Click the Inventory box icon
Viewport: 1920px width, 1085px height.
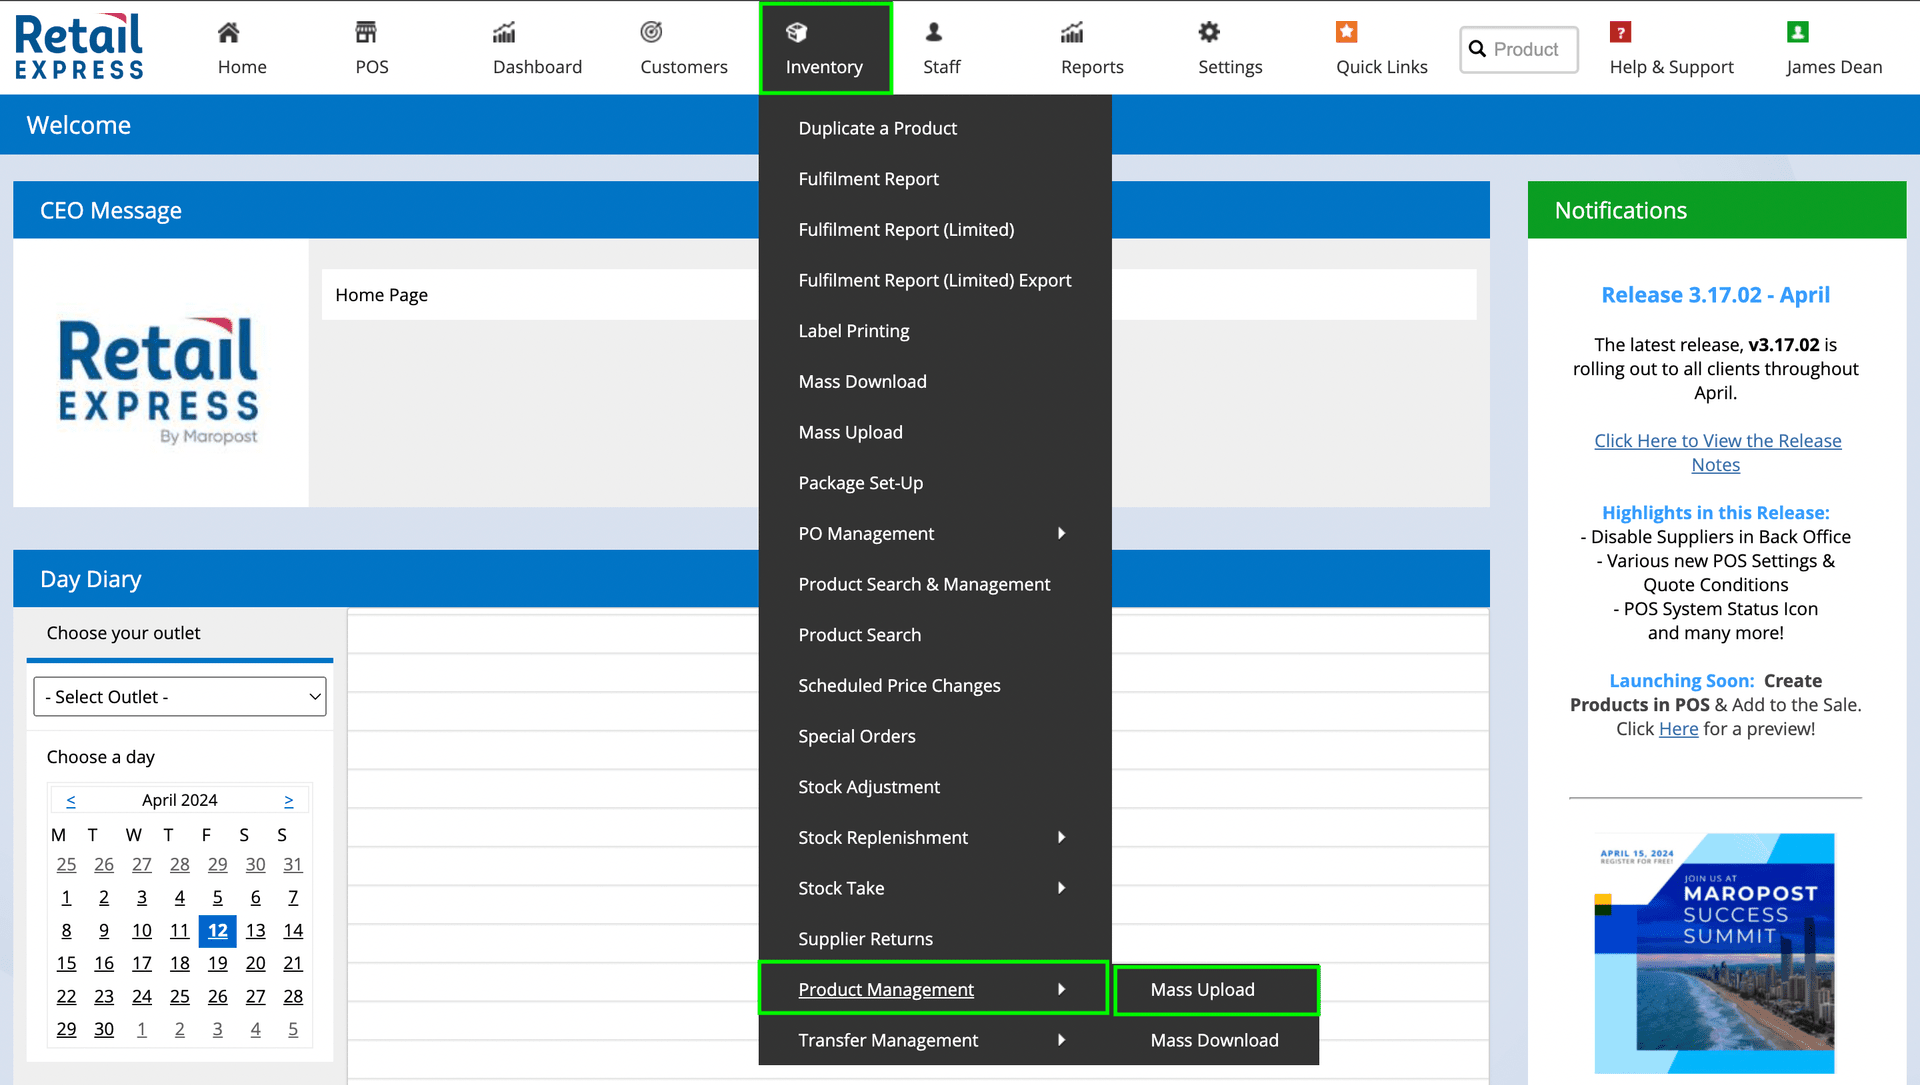click(x=796, y=33)
